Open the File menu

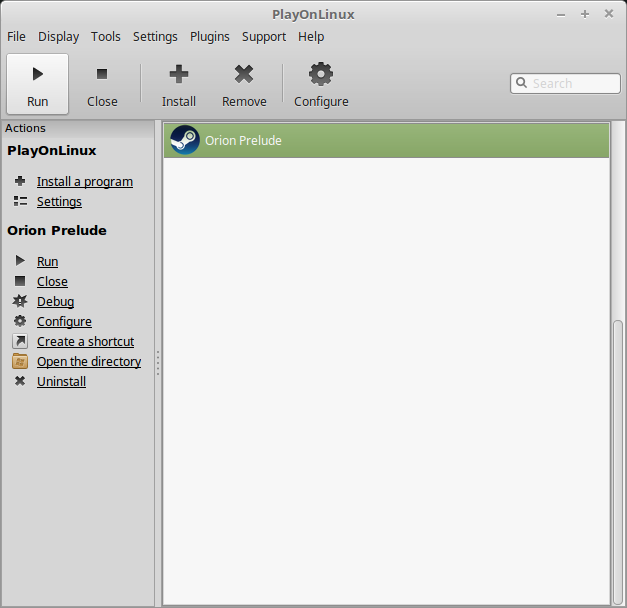[16, 37]
